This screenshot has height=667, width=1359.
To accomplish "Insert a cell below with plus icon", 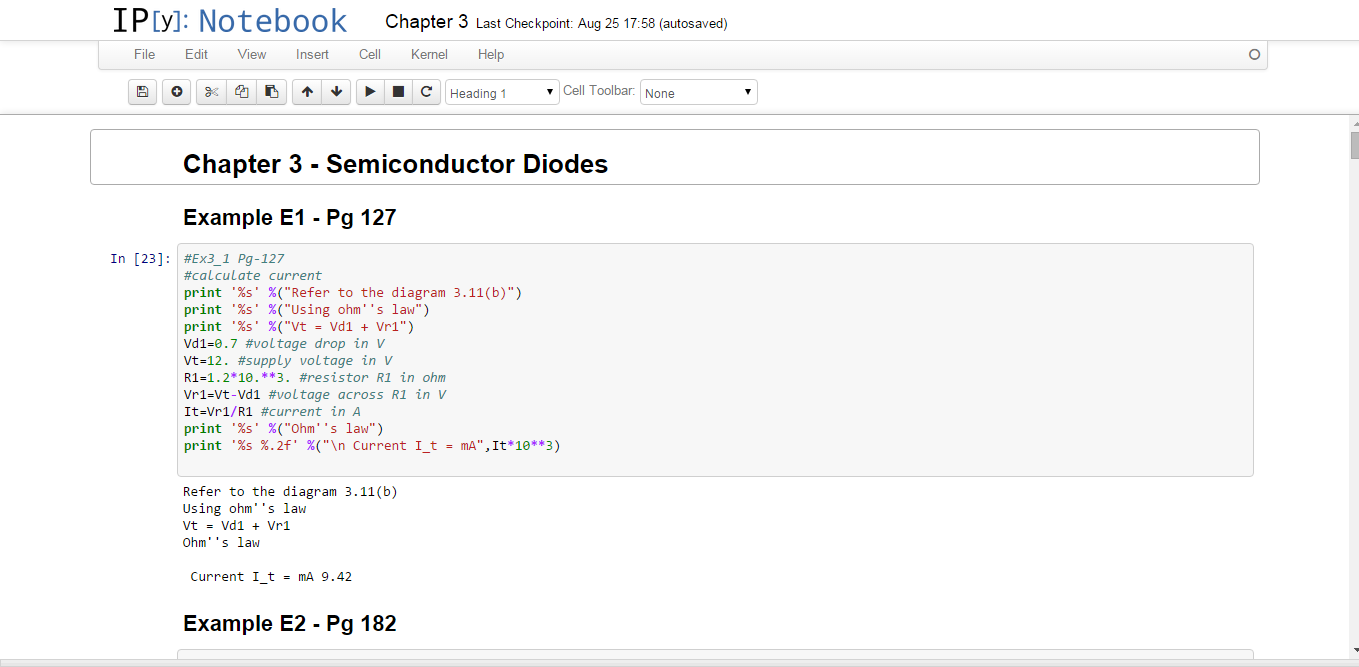I will click(177, 92).
